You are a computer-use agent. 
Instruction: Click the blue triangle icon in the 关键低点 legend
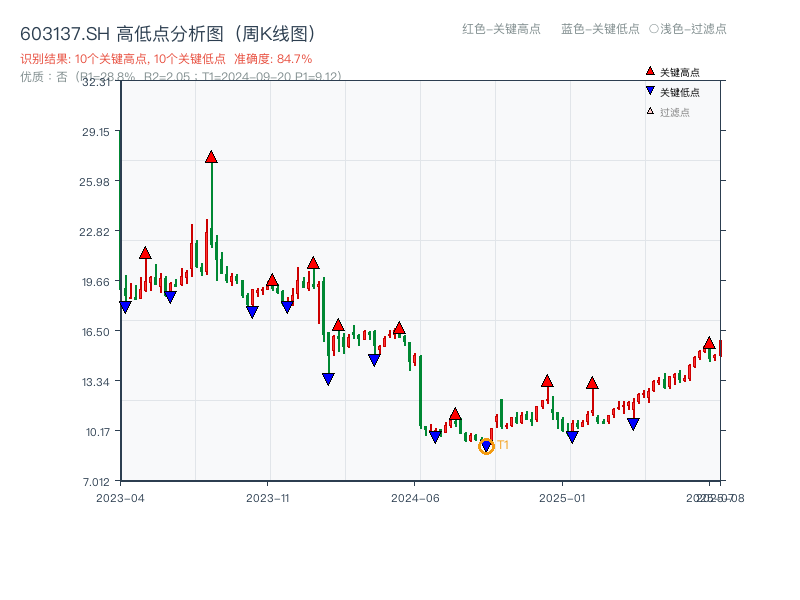[650, 91]
